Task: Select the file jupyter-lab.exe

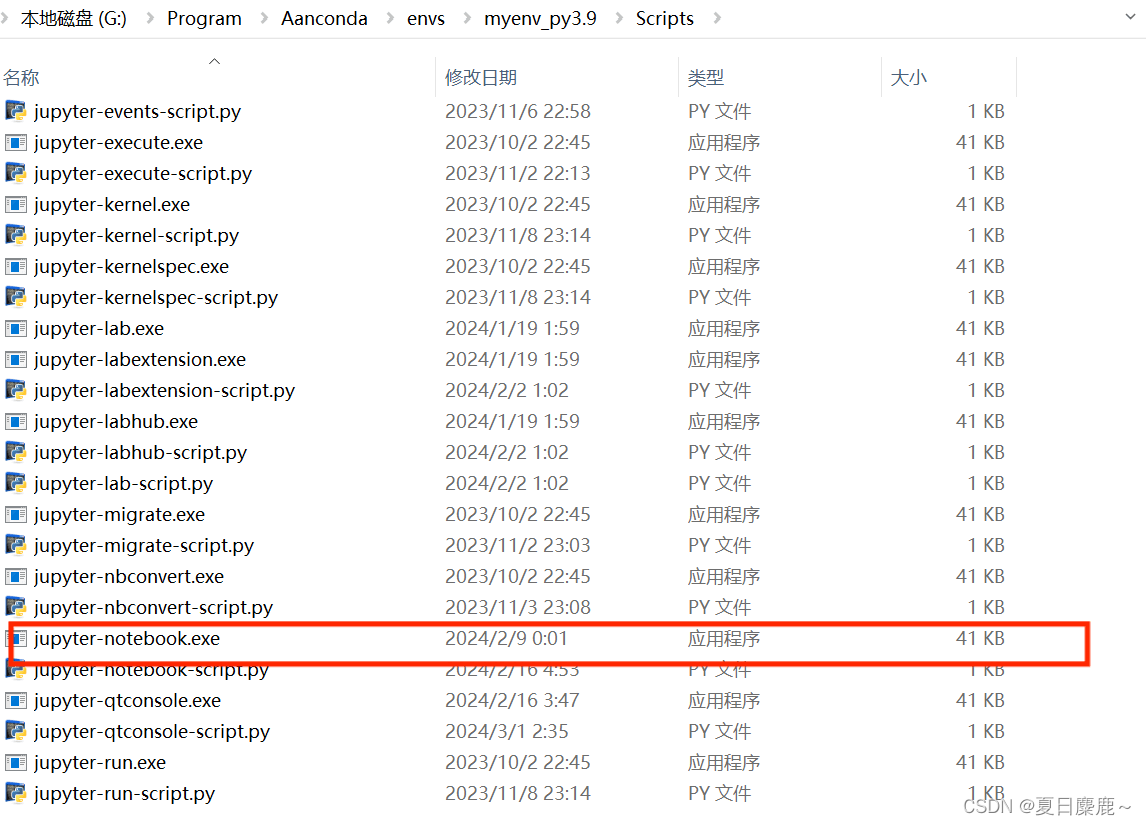Action: pos(99,329)
